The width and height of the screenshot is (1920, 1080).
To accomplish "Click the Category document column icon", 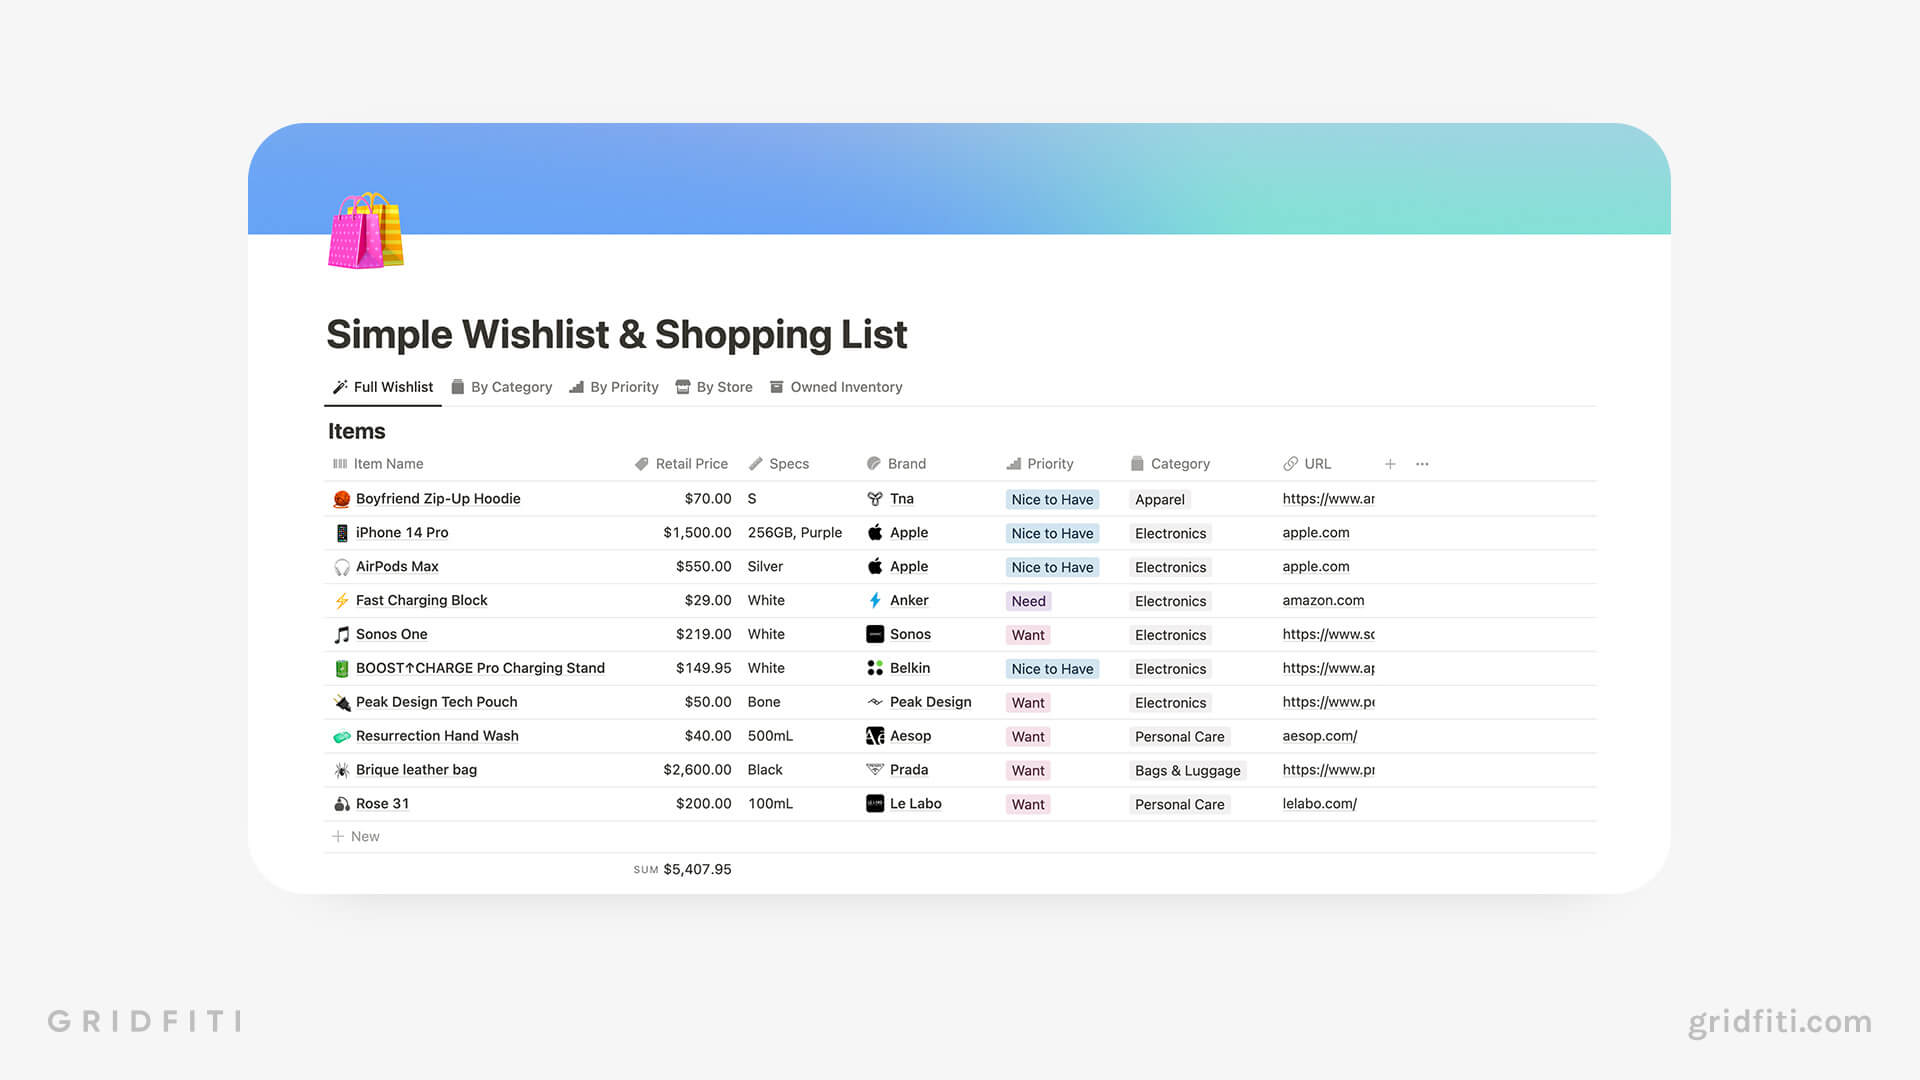I will (1137, 463).
